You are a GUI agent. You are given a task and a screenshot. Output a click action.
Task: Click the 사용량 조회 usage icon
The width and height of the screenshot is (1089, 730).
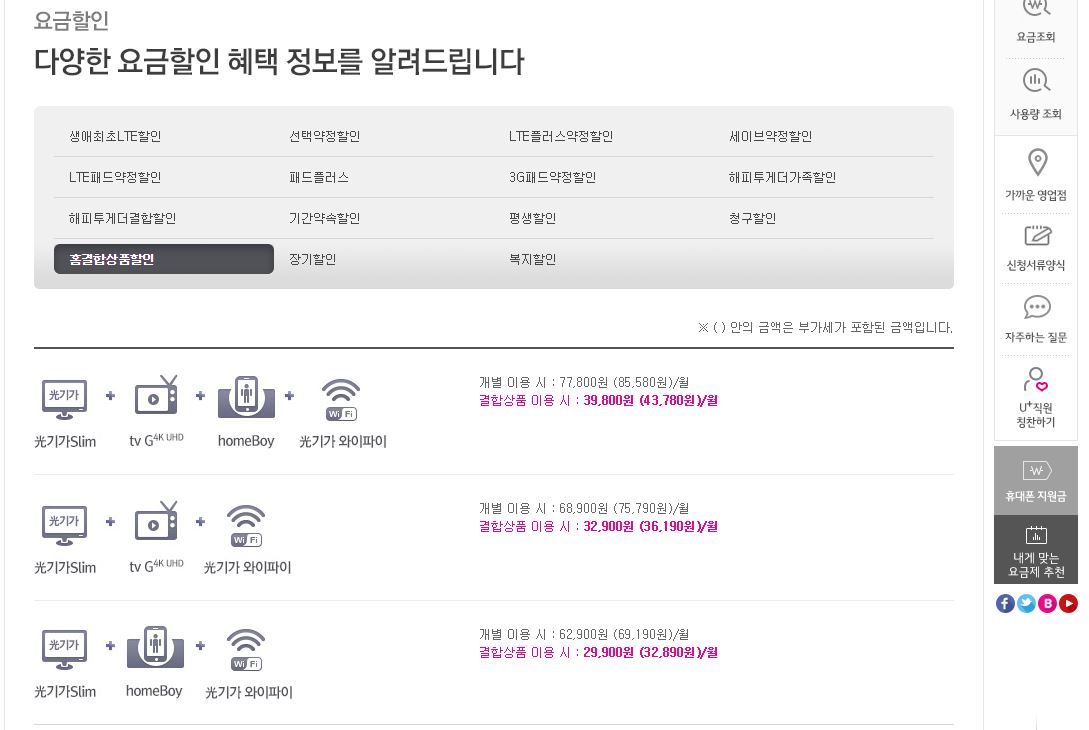coord(1036,82)
